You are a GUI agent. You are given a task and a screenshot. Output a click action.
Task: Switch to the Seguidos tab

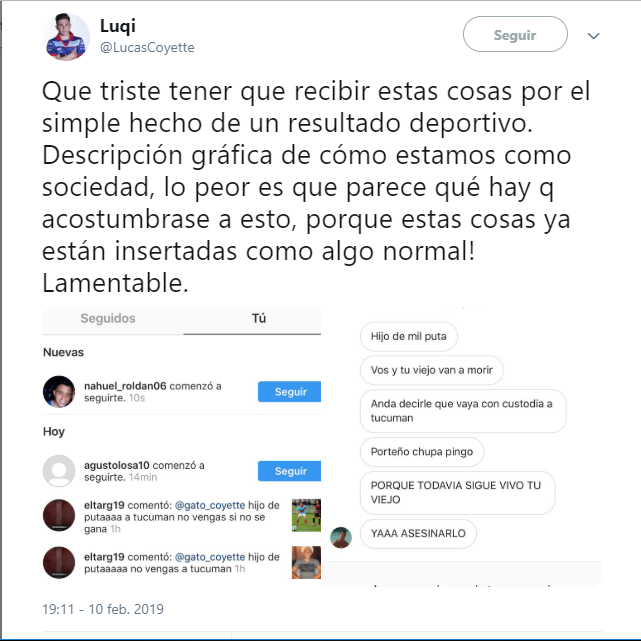coord(108,318)
